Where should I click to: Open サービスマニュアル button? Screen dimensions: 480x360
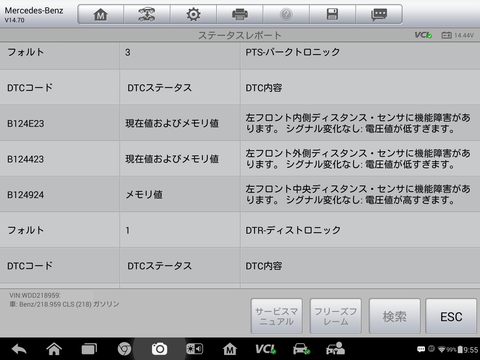(277, 316)
